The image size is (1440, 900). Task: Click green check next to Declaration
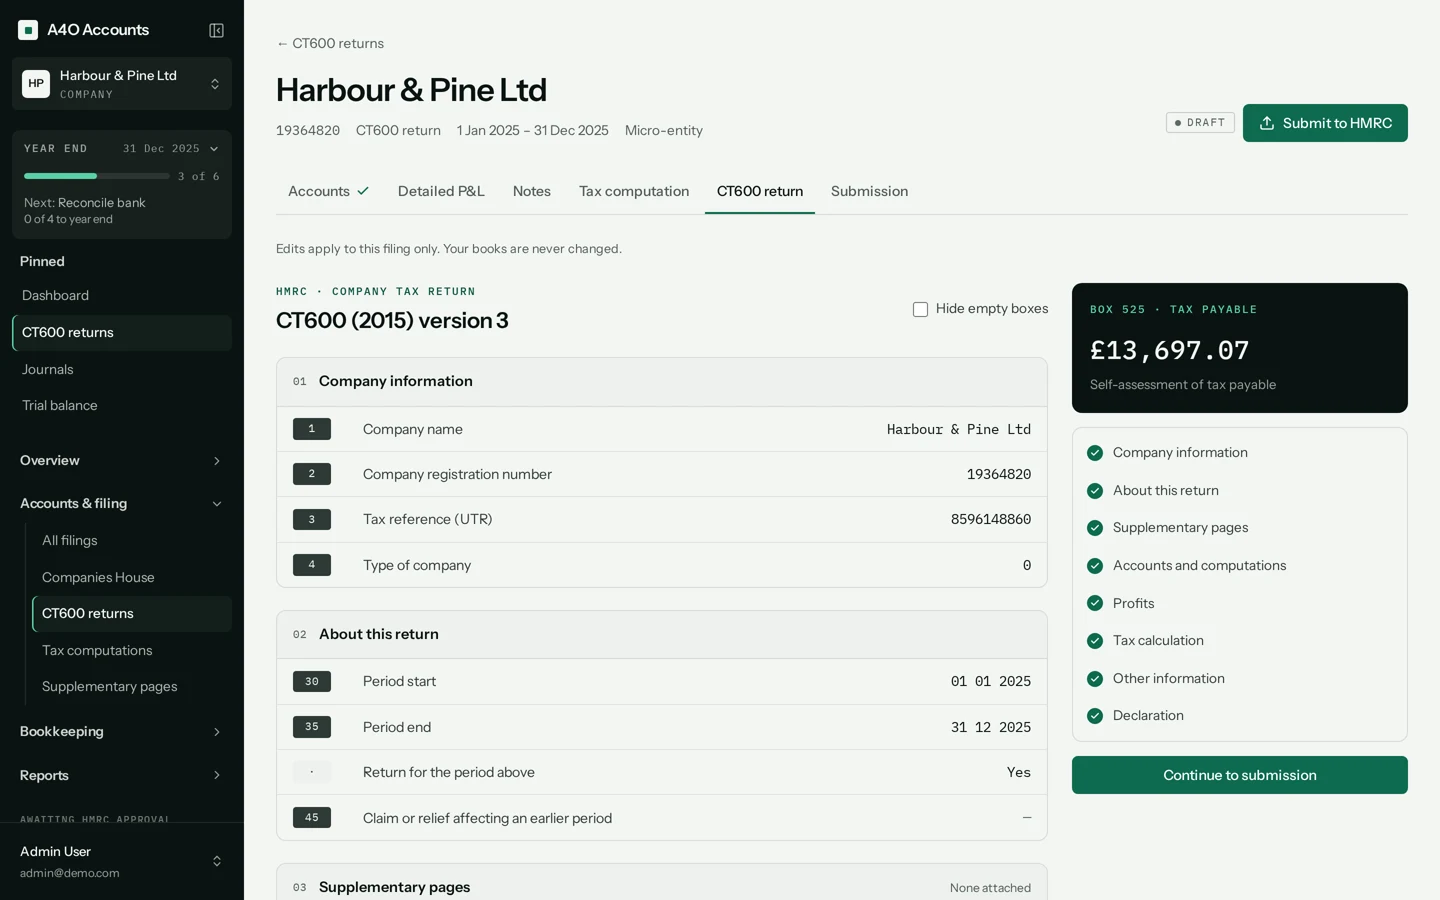tap(1095, 716)
